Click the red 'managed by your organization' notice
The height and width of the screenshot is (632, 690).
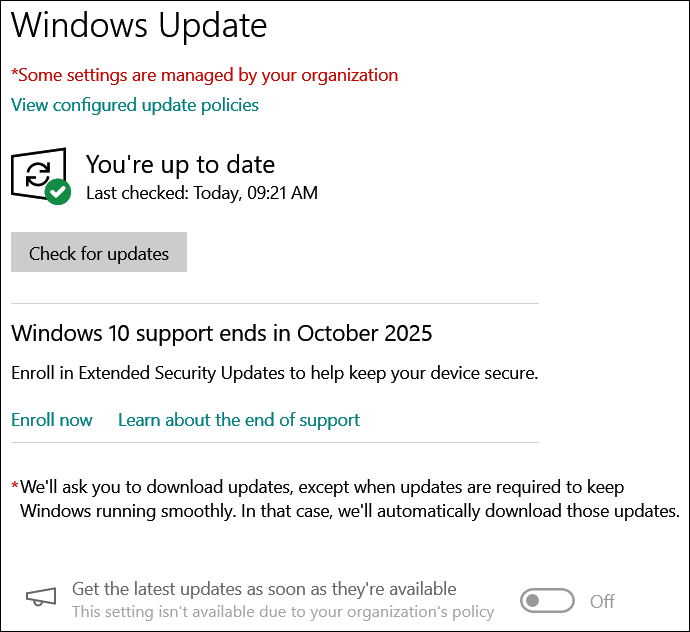204,75
